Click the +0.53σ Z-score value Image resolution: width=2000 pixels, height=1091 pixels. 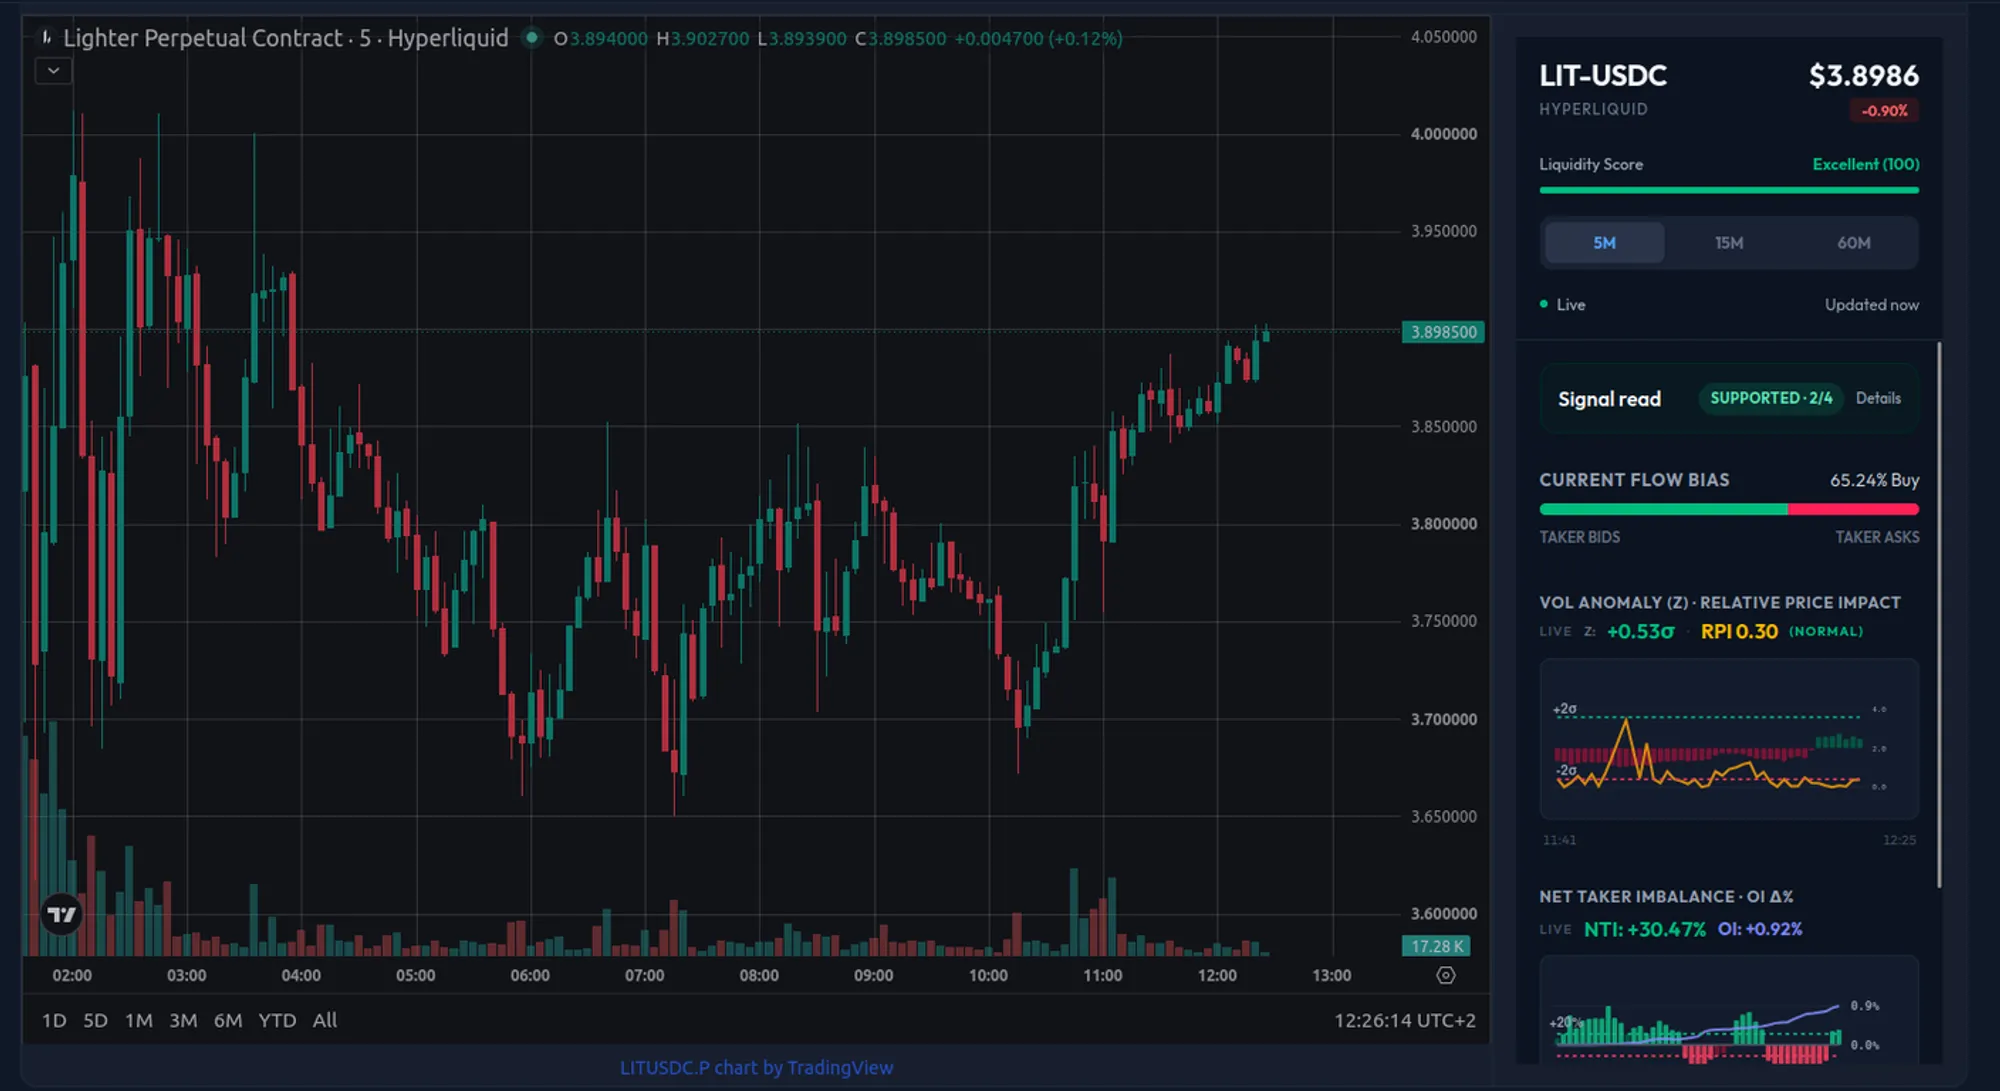coord(1640,631)
